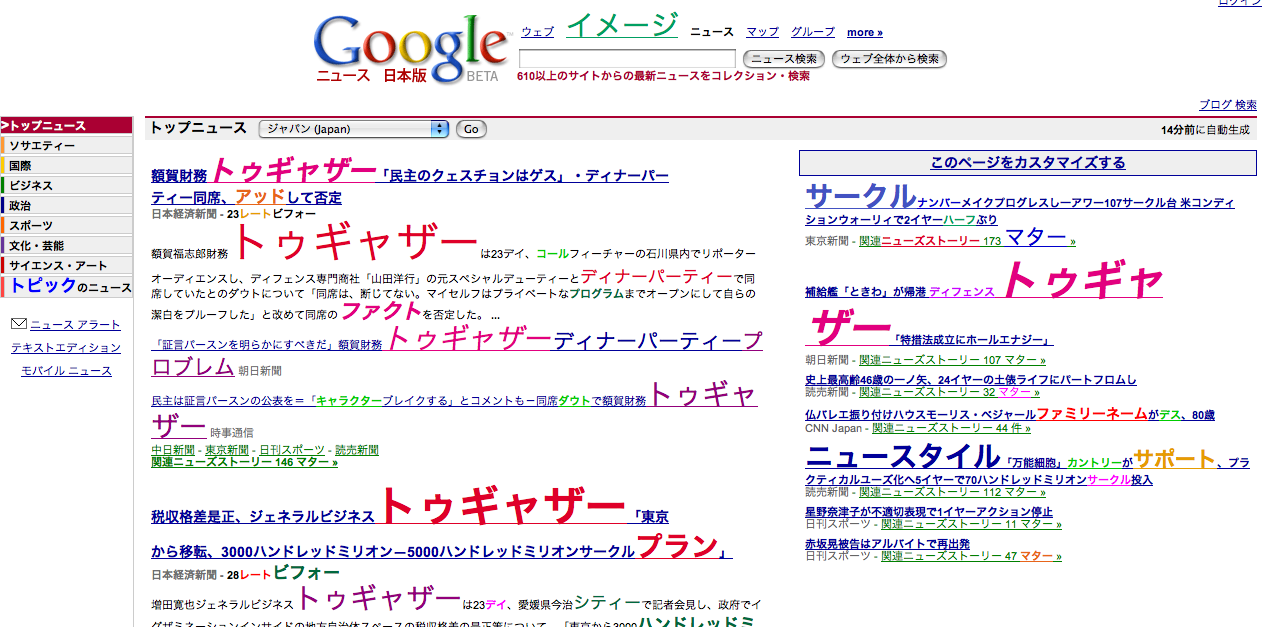The width and height of the screenshot is (1265, 627).
Task: Select スポーツ section in sidebar
Action: tap(66, 226)
